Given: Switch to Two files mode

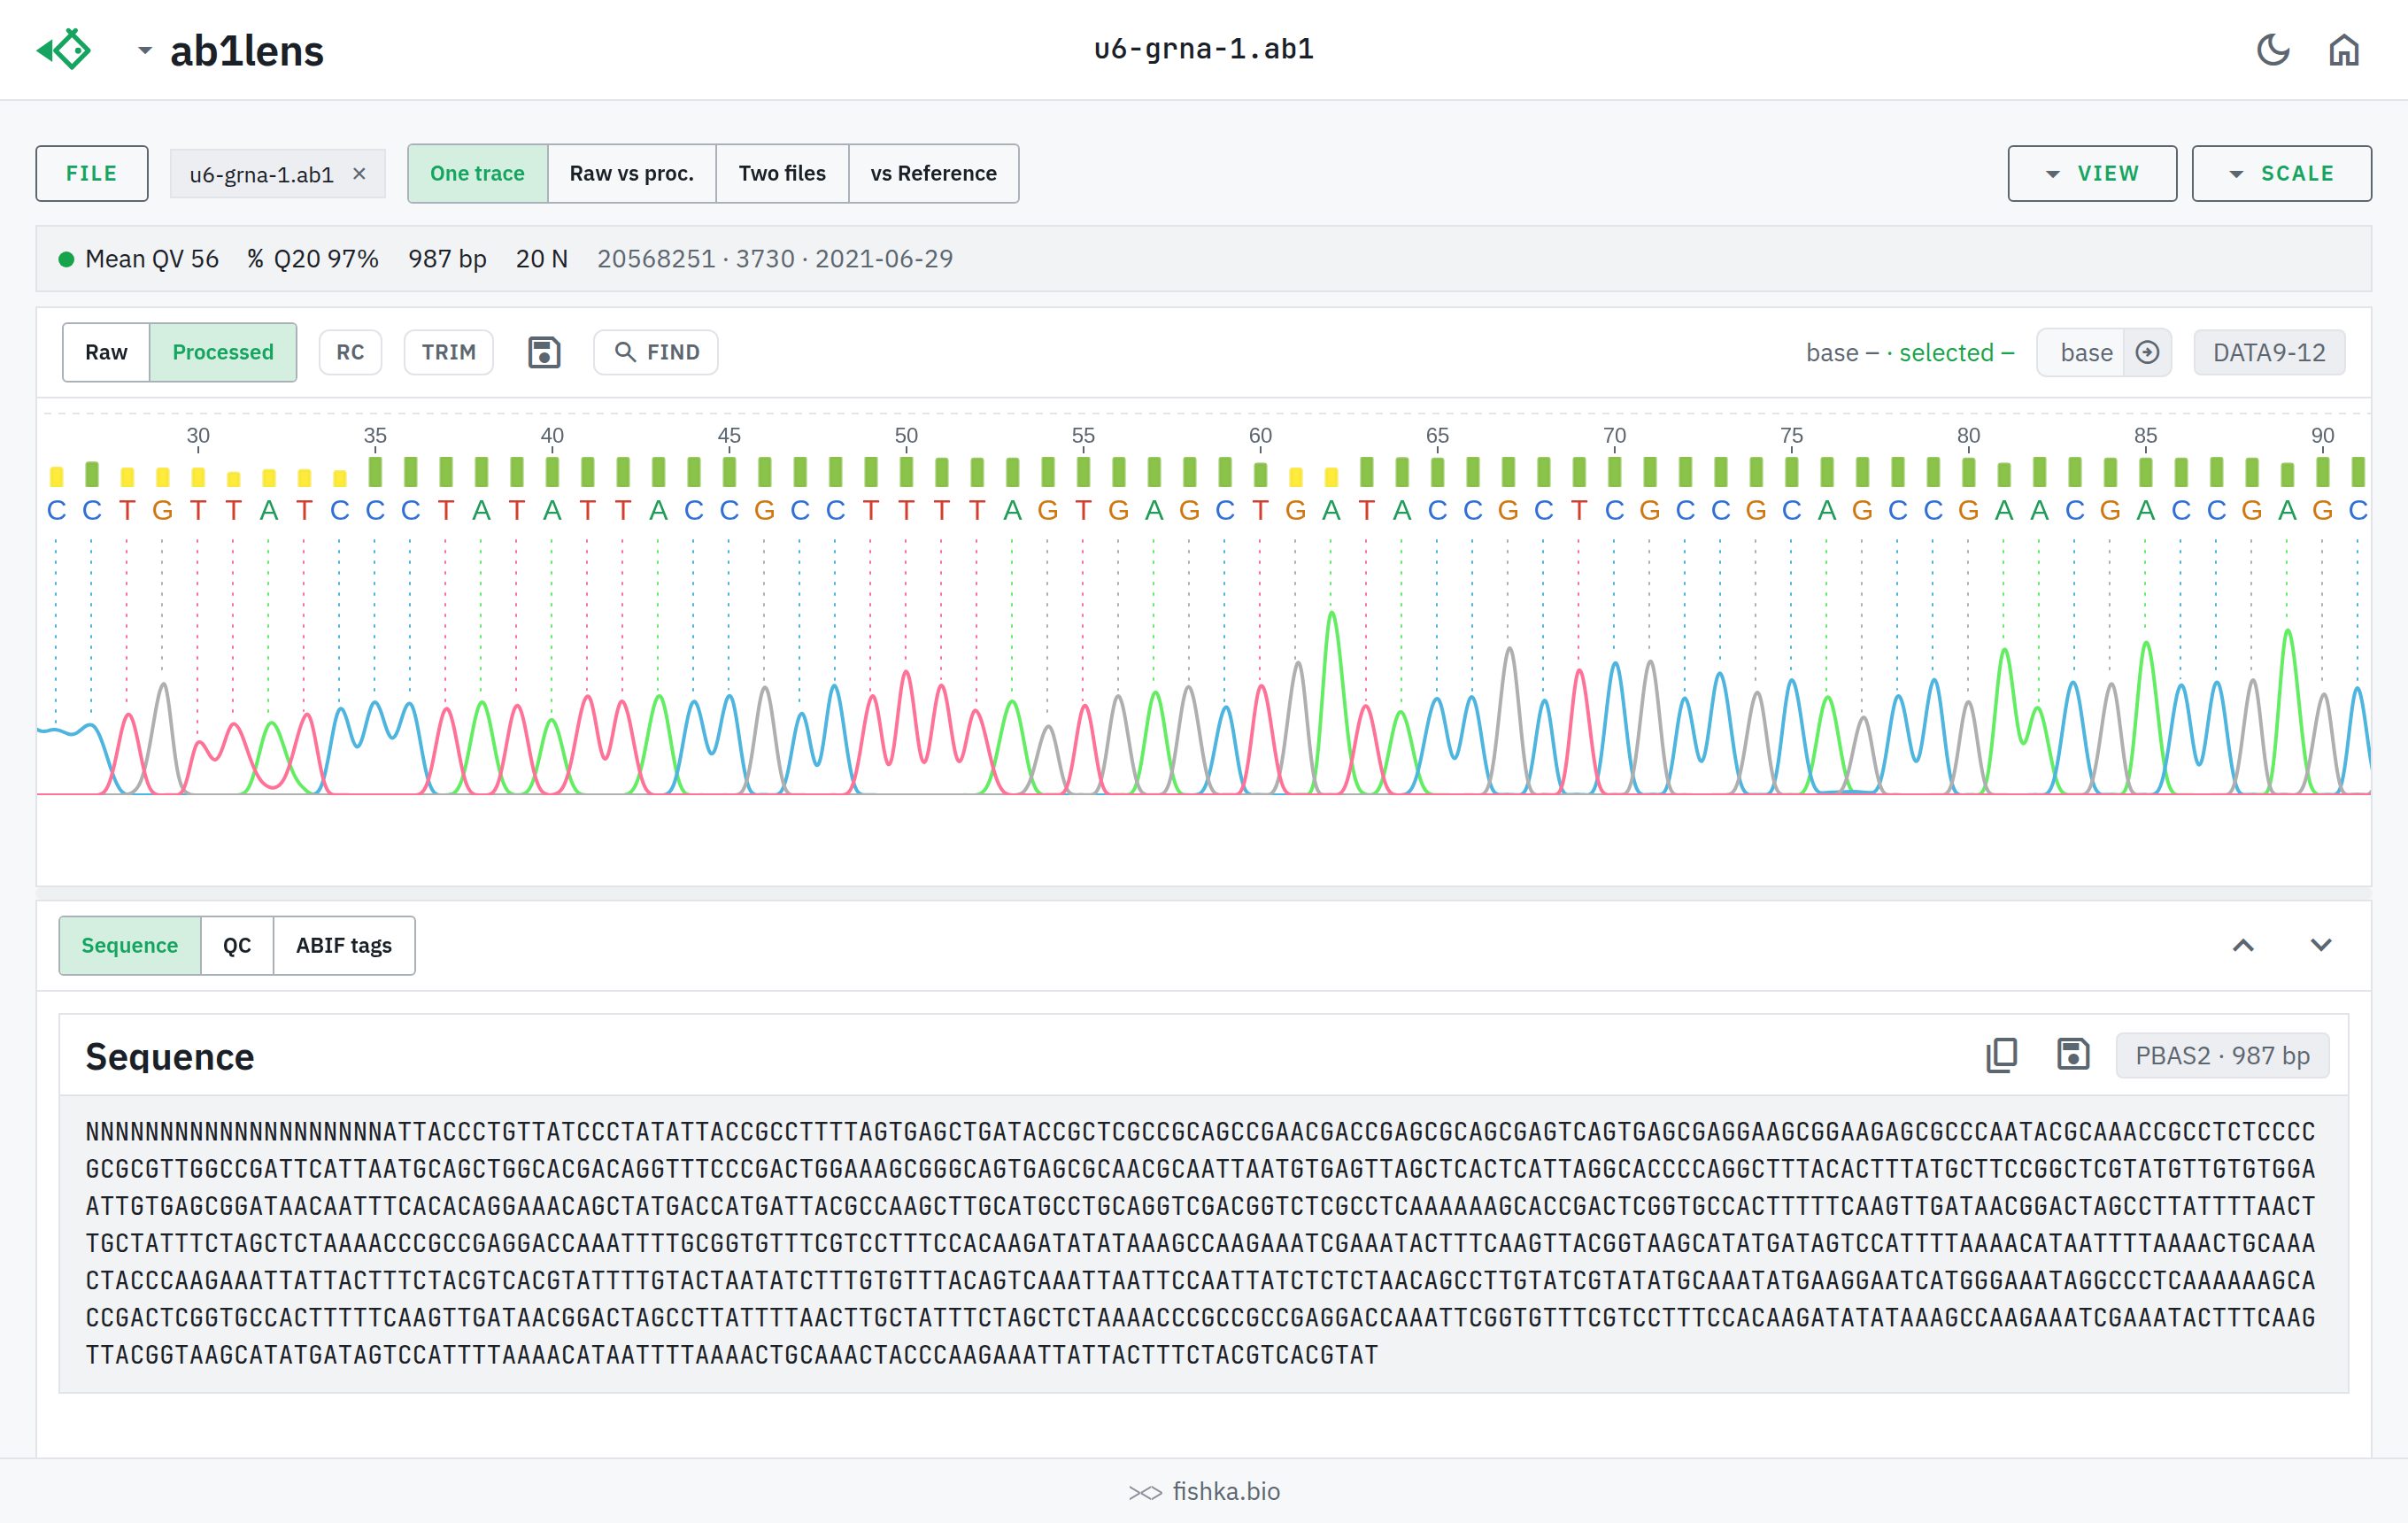Looking at the screenshot, I should (x=782, y=173).
